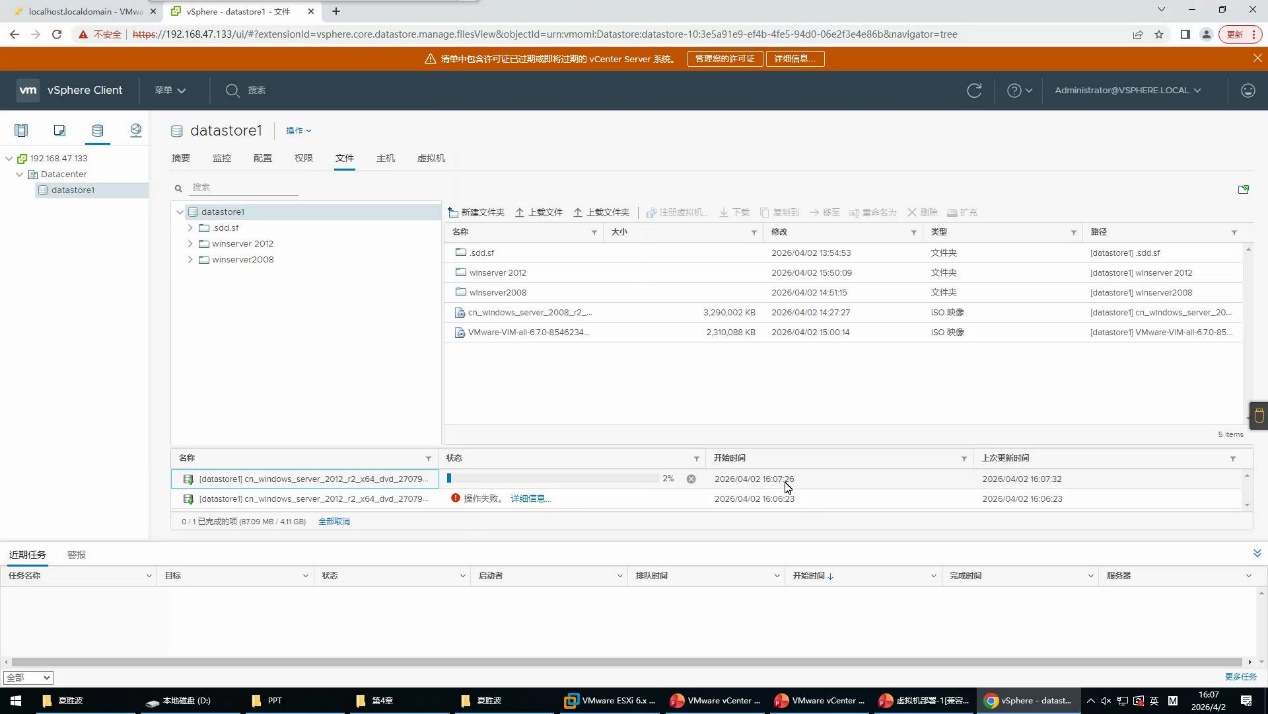Image resolution: width=1268 pixels, height=714 pixels.
Task: Switch to the Summary tab
Action: tap(180, 158)
